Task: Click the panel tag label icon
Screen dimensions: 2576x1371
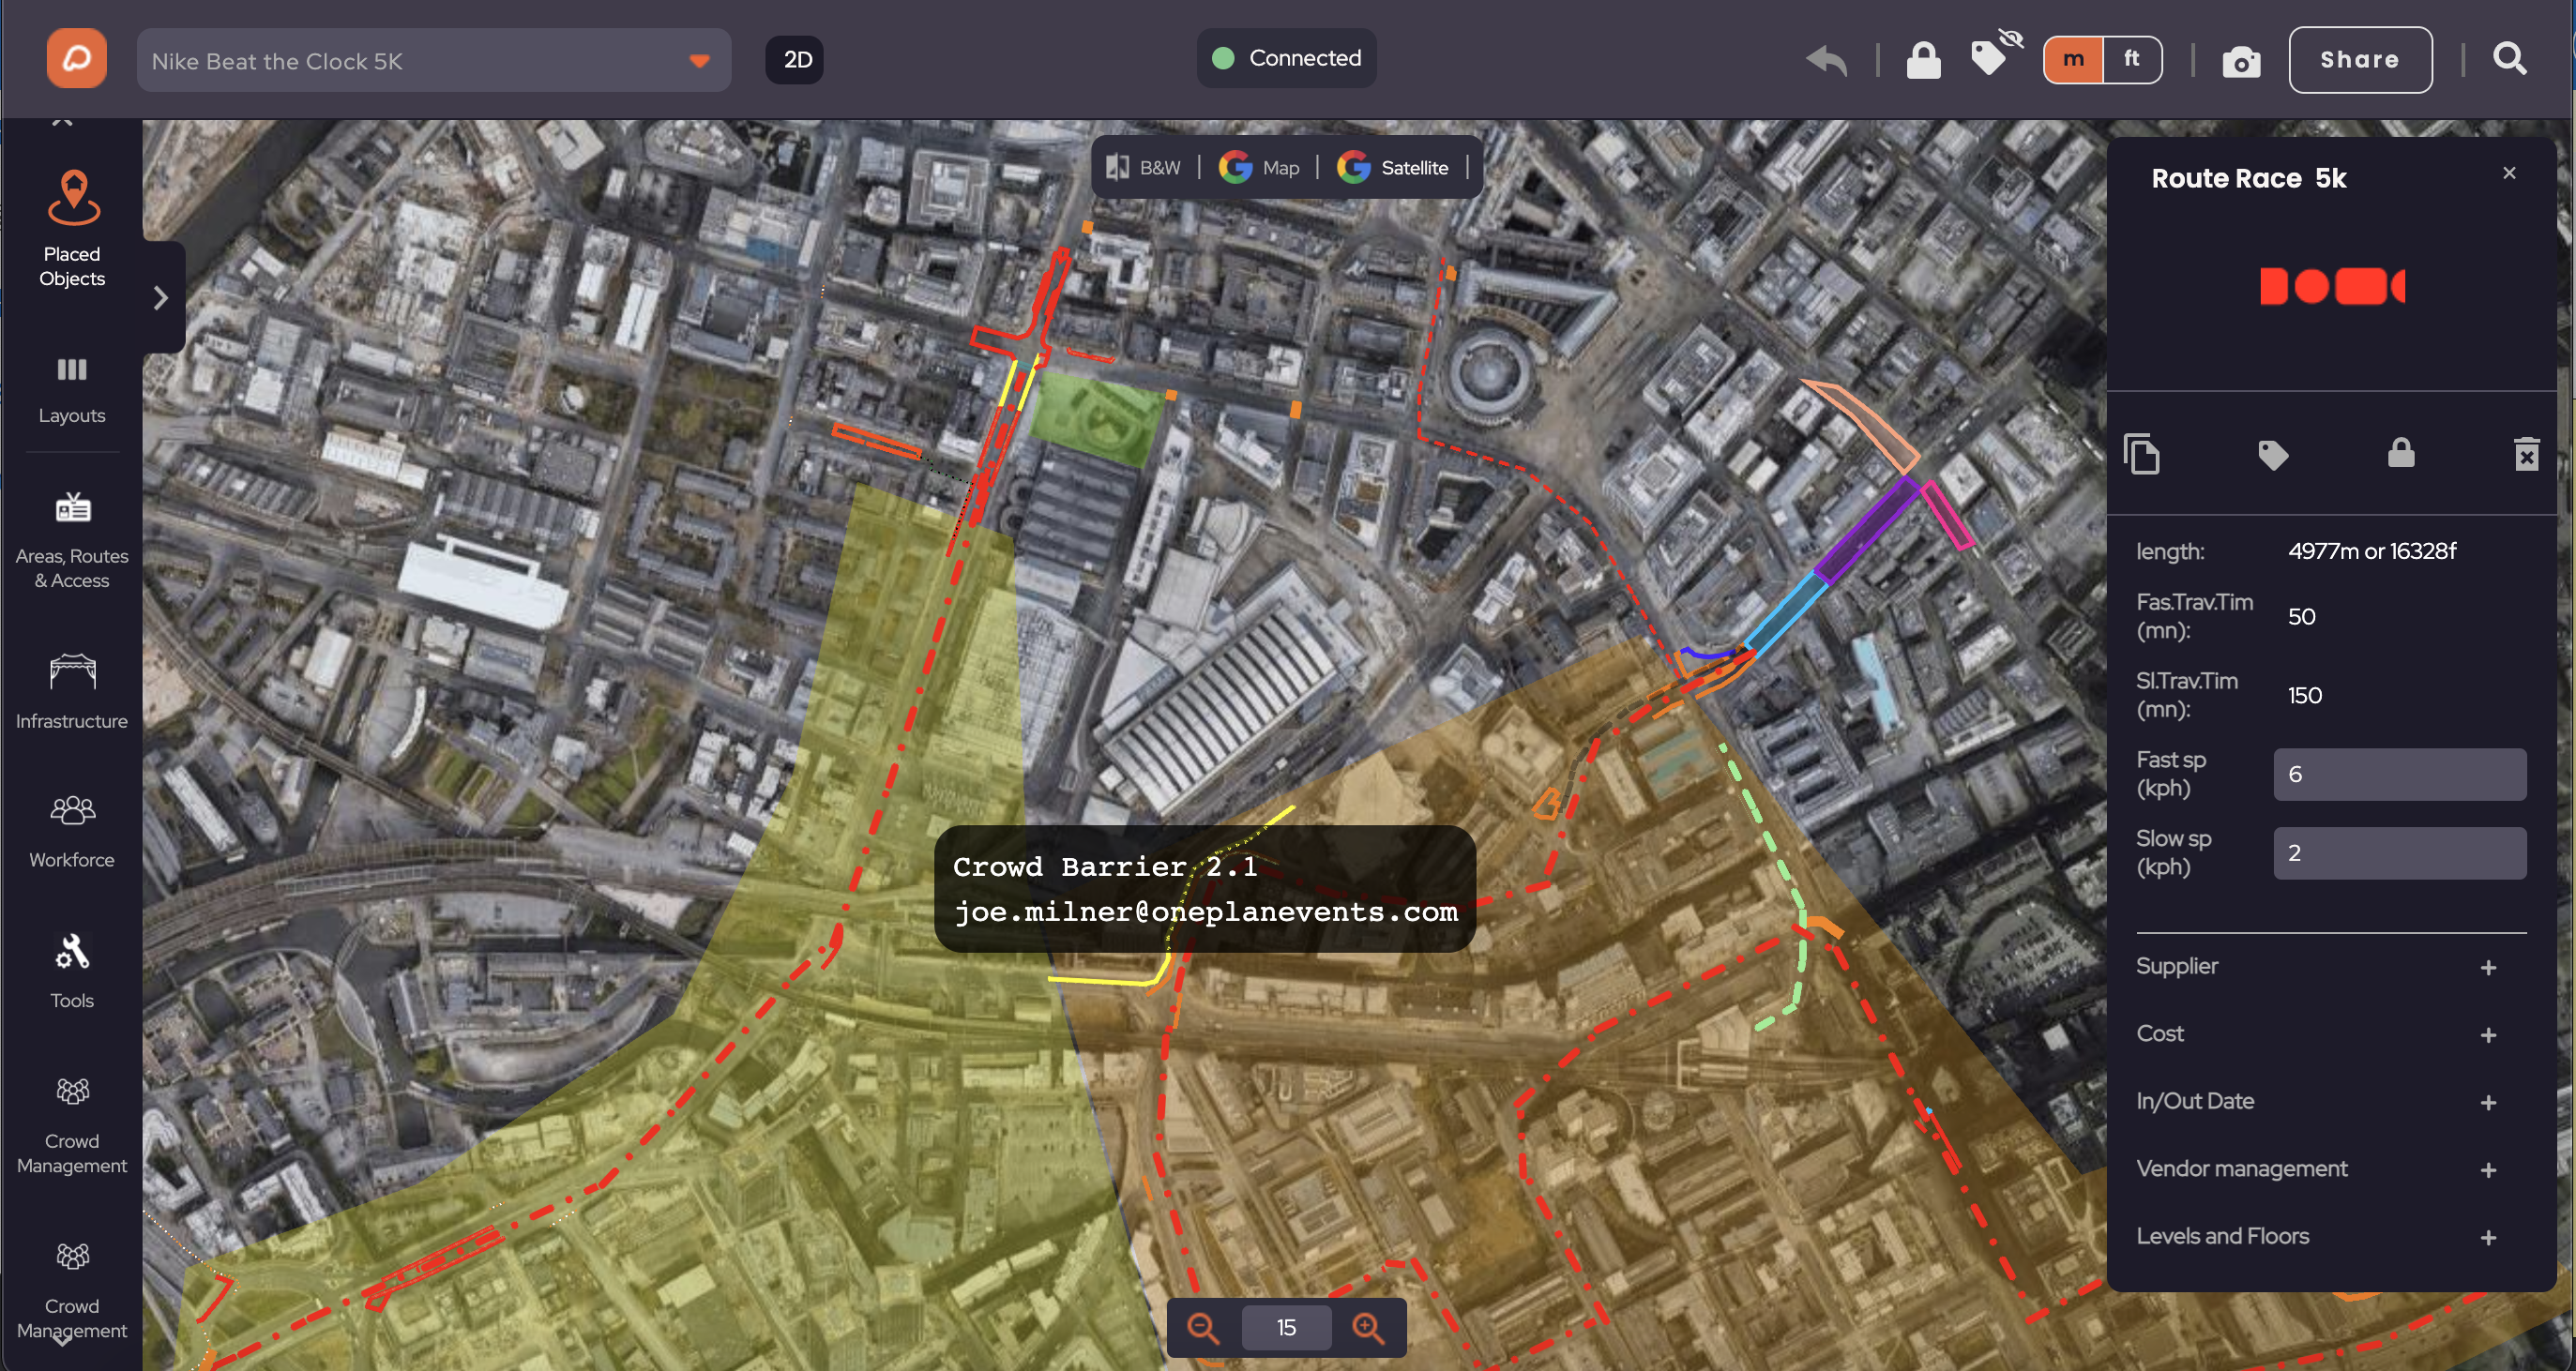Action: 2273,455
